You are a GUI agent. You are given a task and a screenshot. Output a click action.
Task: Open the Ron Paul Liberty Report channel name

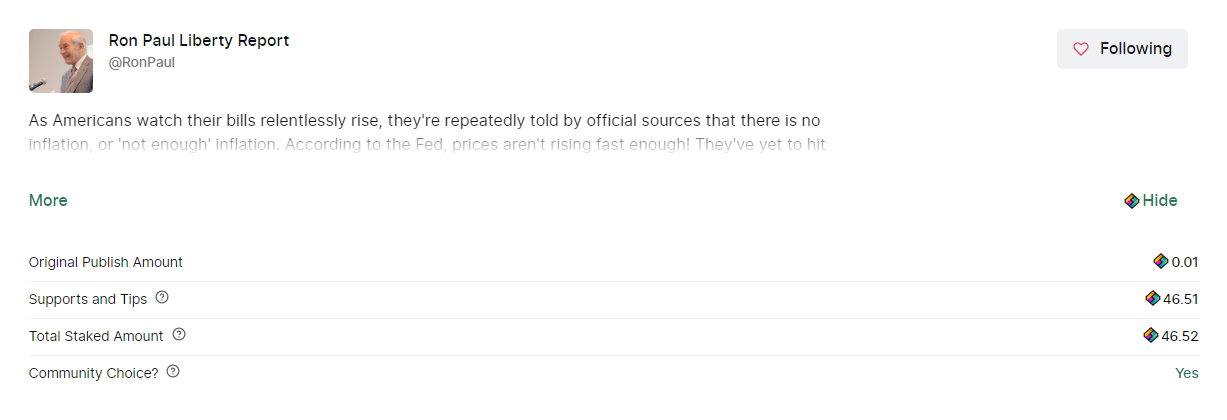coord(199,41)
